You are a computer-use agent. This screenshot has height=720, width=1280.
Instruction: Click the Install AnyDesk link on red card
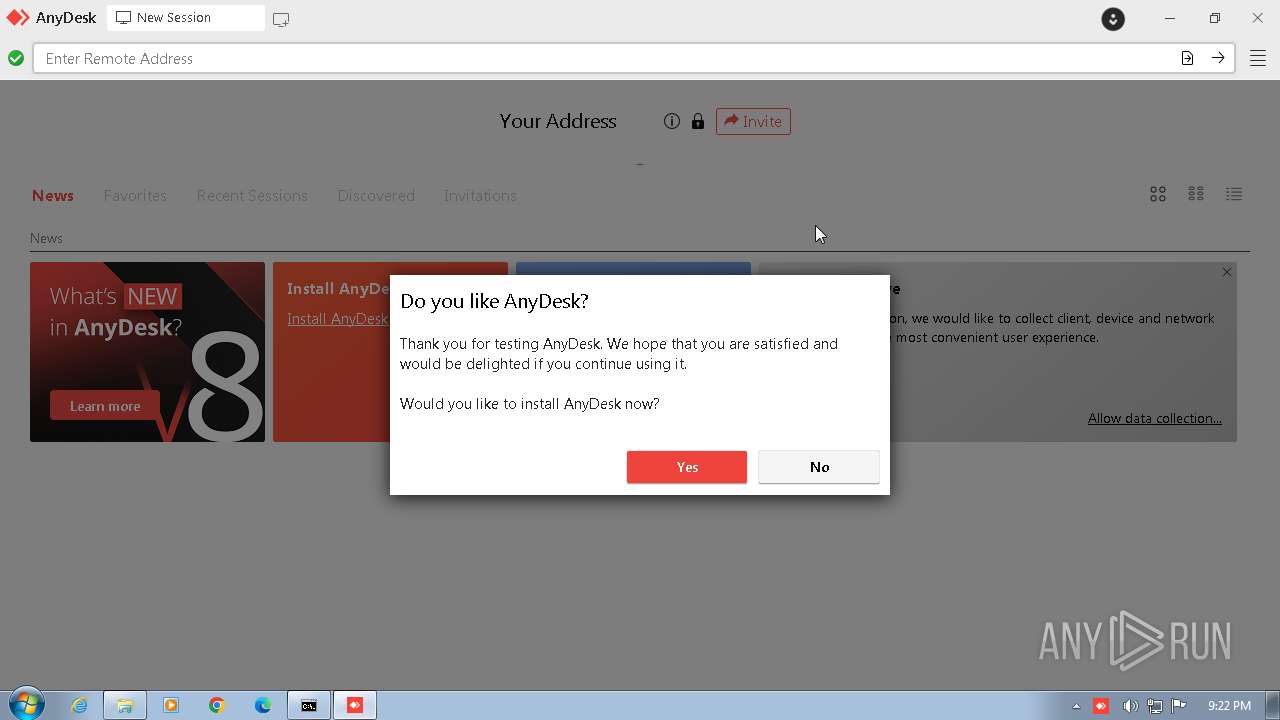pos(337,319)
